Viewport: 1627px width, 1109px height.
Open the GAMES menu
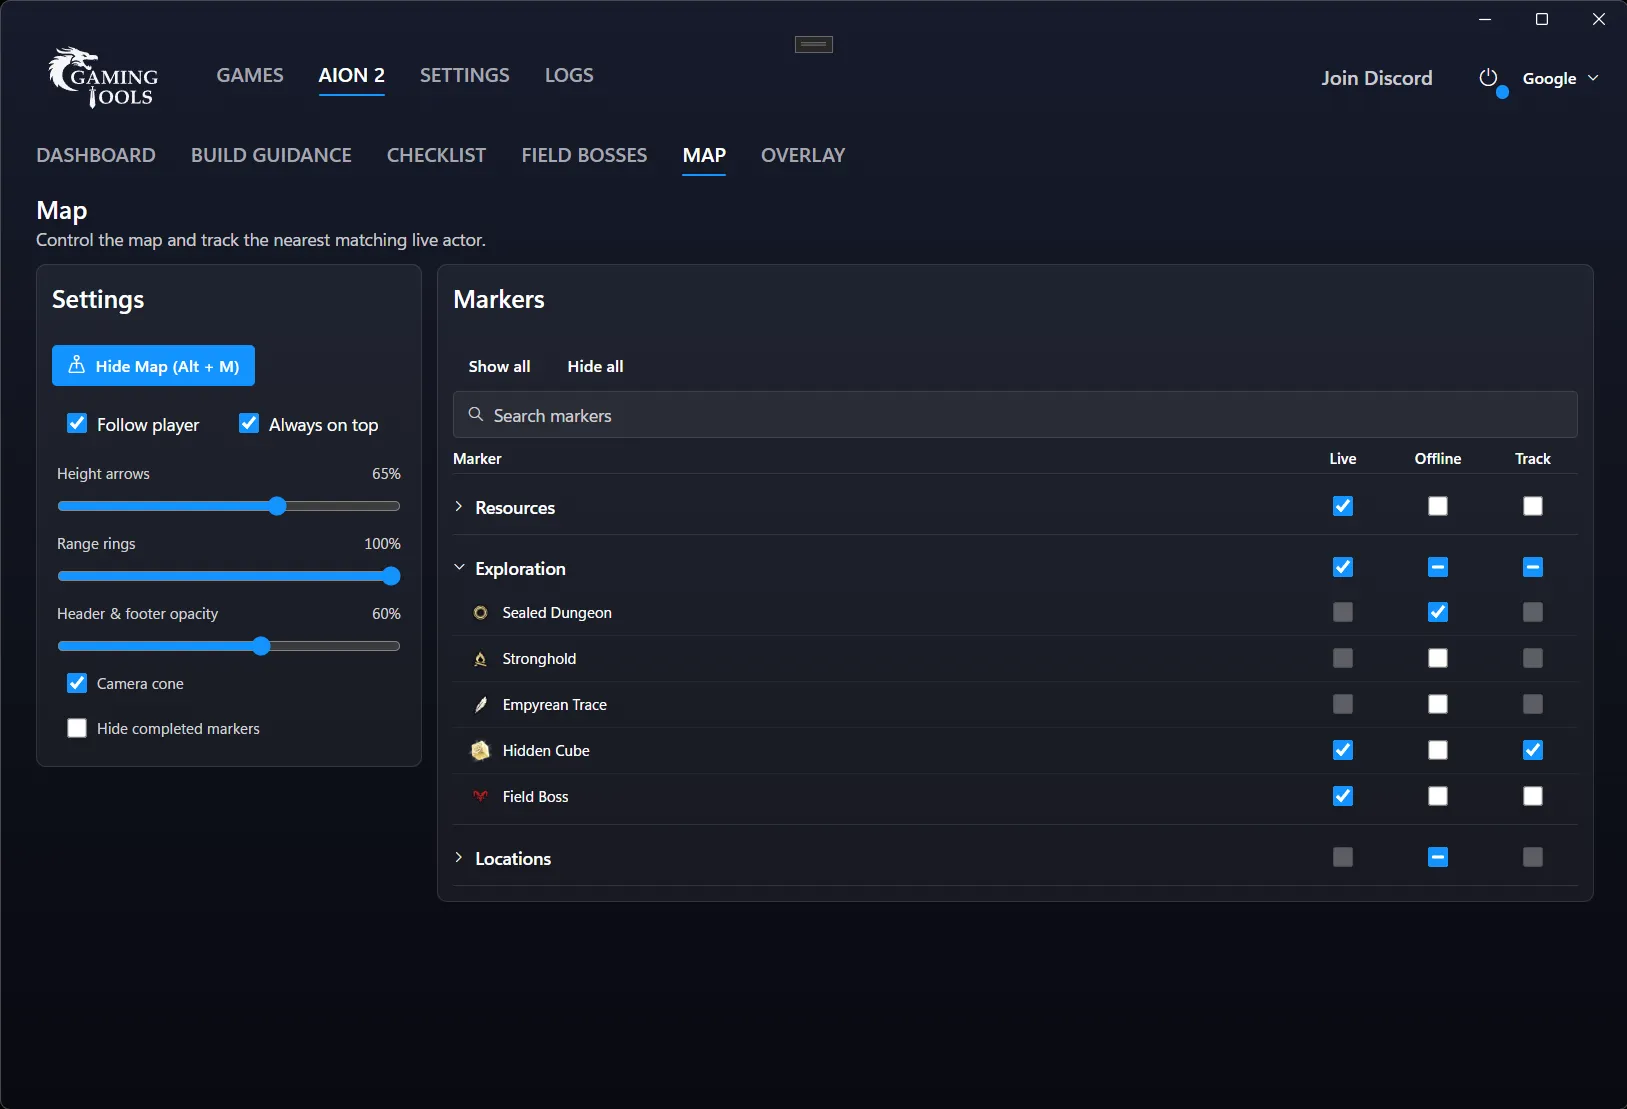250,75
